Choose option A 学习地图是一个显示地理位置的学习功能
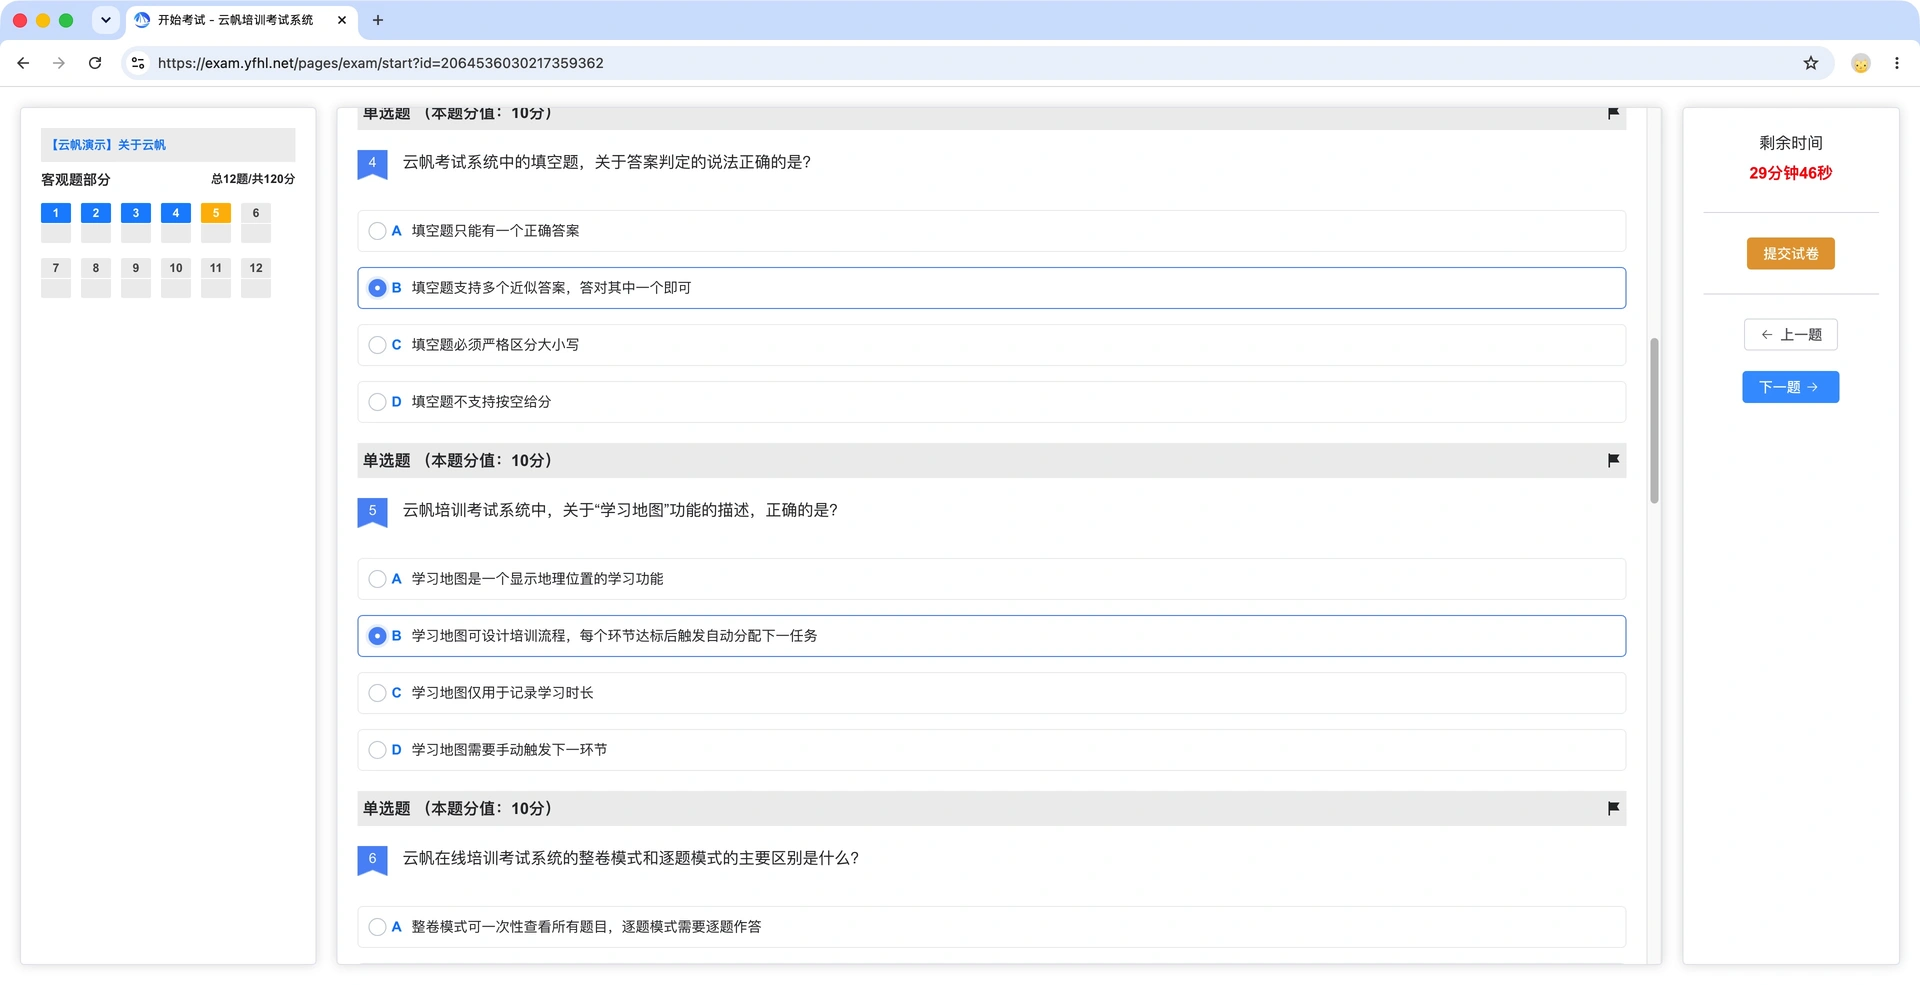This screenshot has height=985, width=1920. (991, 579)
